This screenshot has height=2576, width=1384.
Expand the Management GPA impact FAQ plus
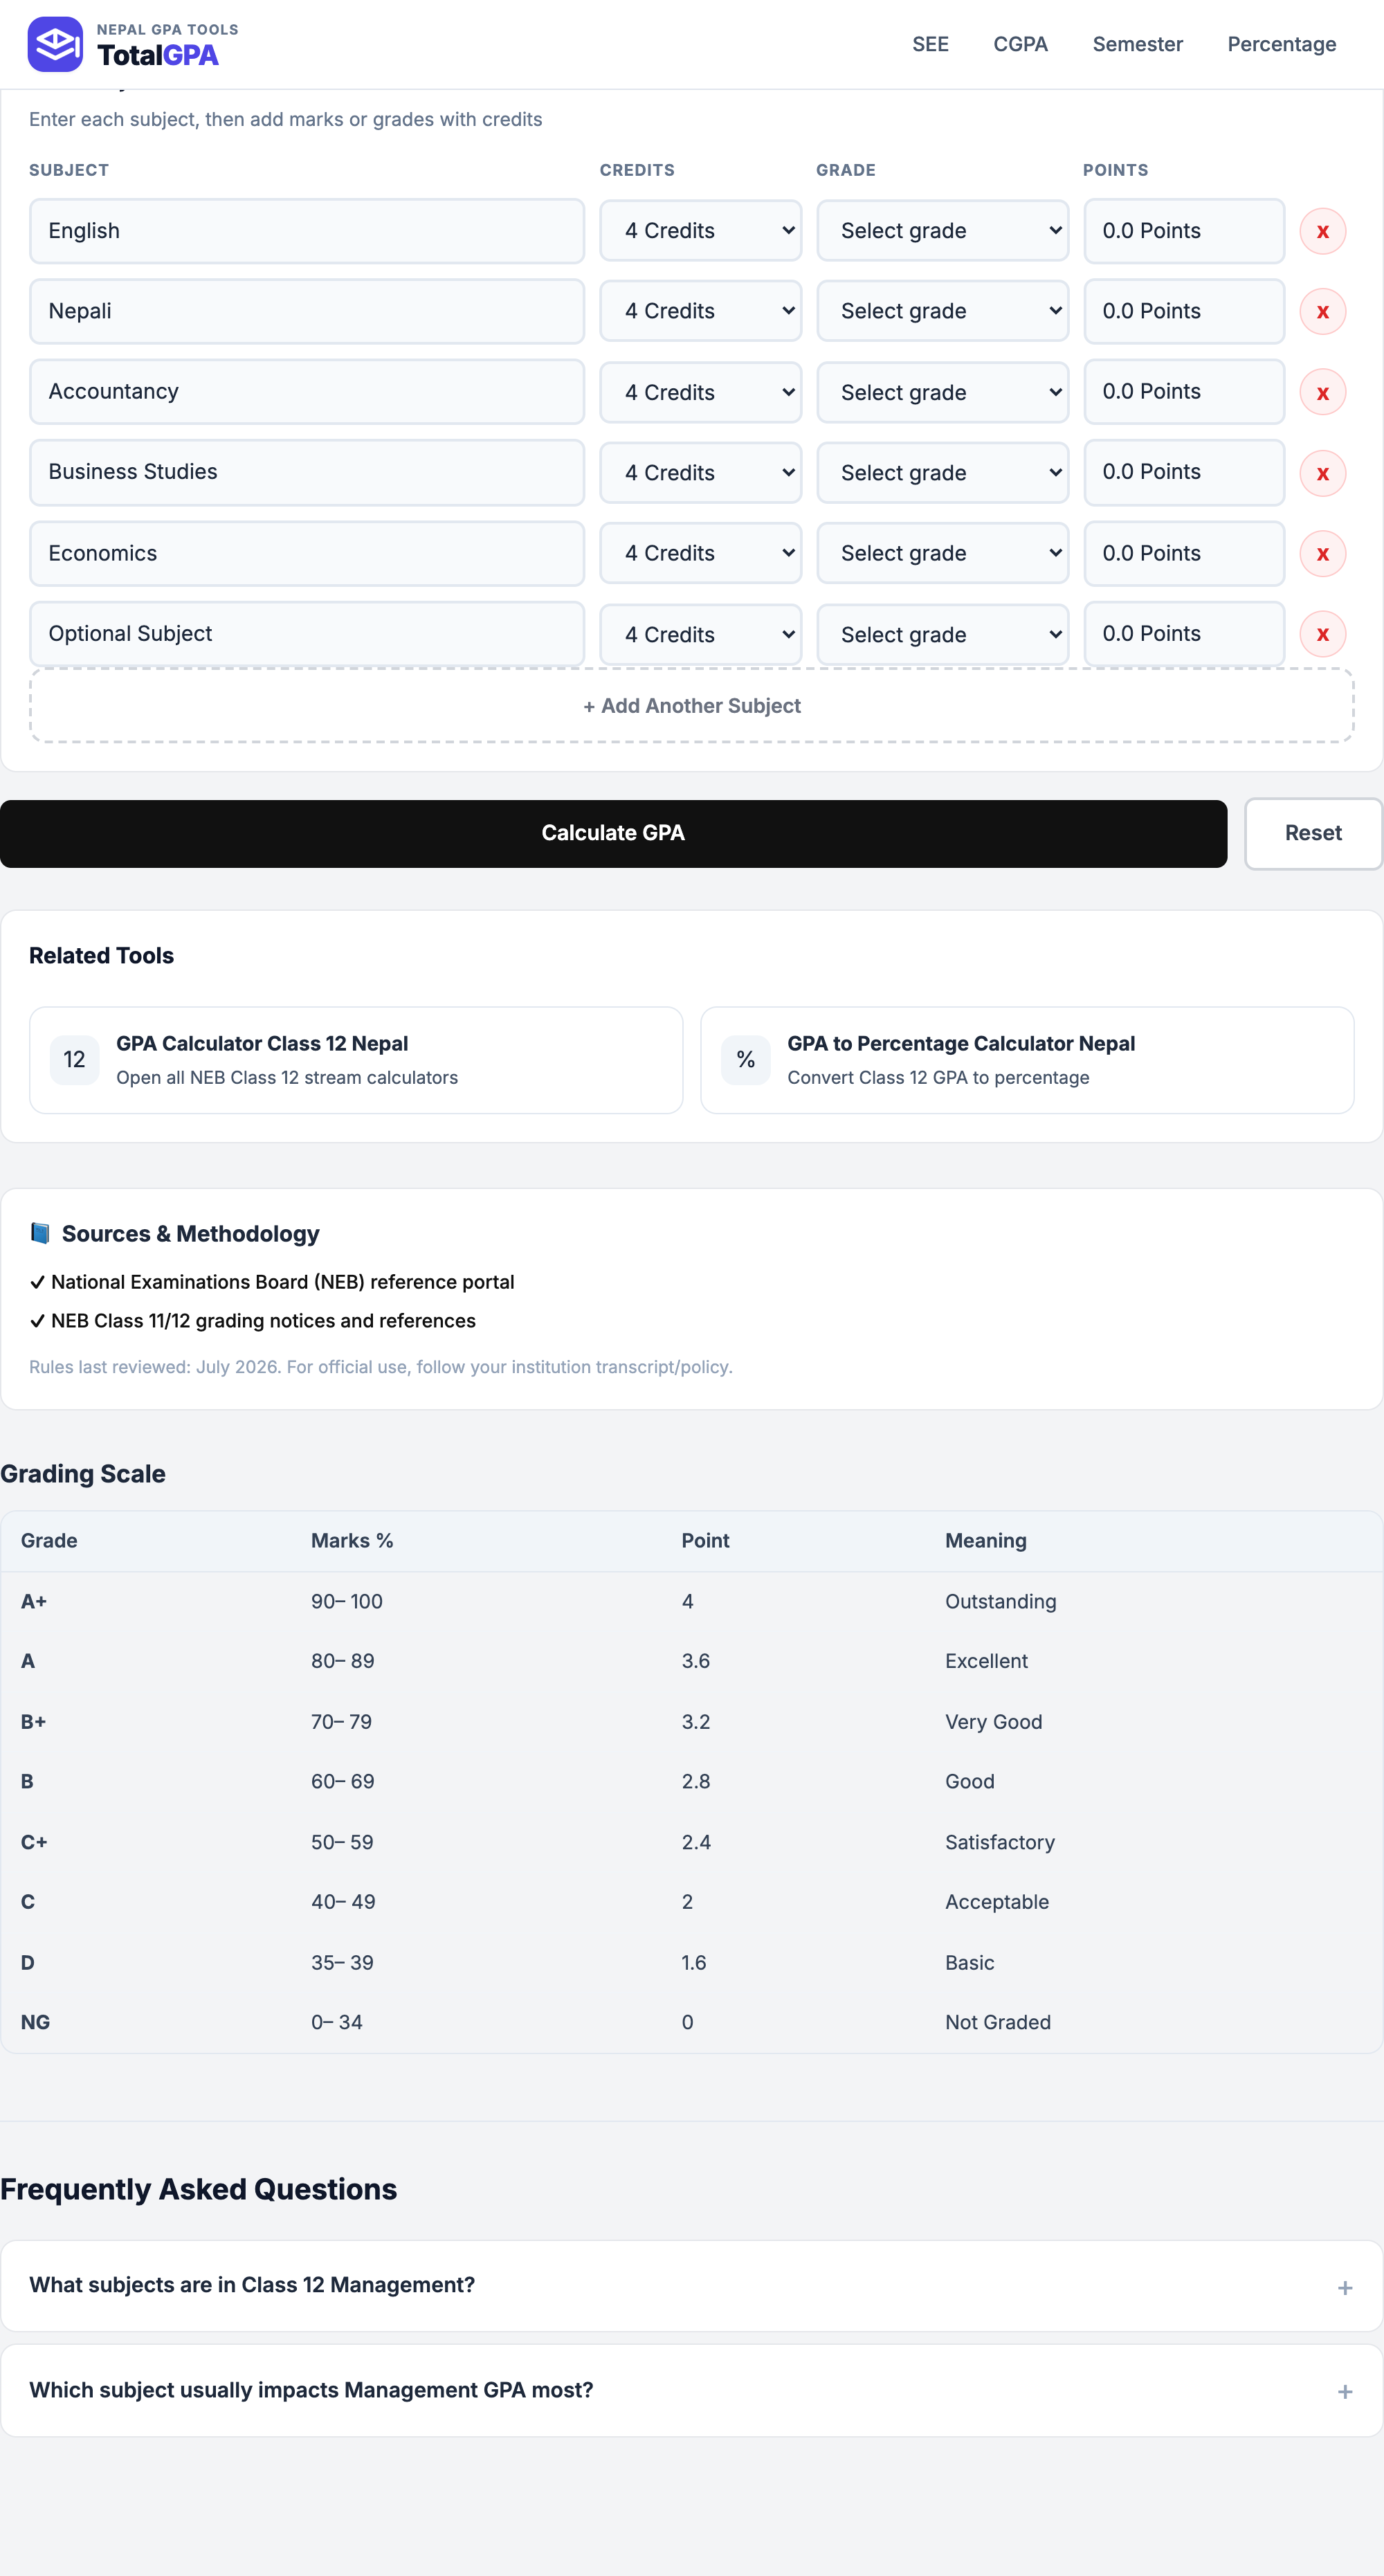(1345, 2391)
